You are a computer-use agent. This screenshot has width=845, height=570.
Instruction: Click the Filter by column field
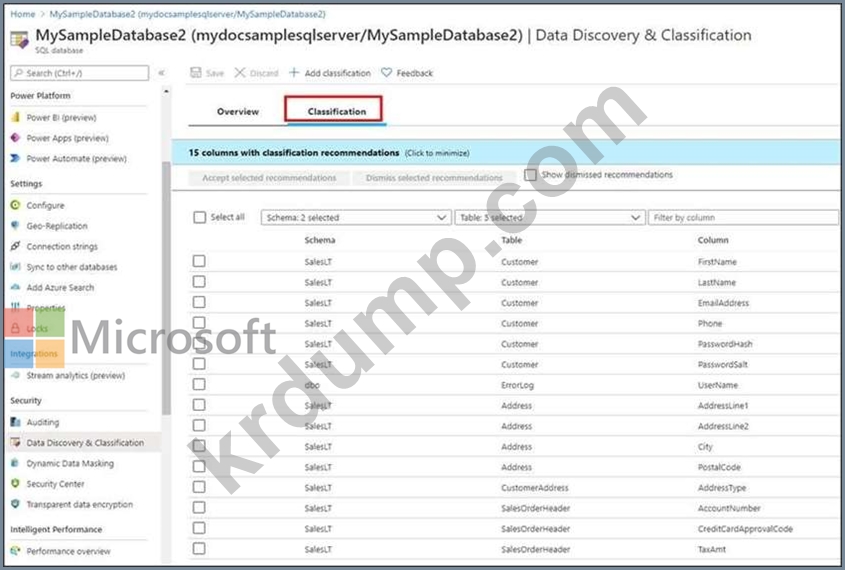coord(742,217)
